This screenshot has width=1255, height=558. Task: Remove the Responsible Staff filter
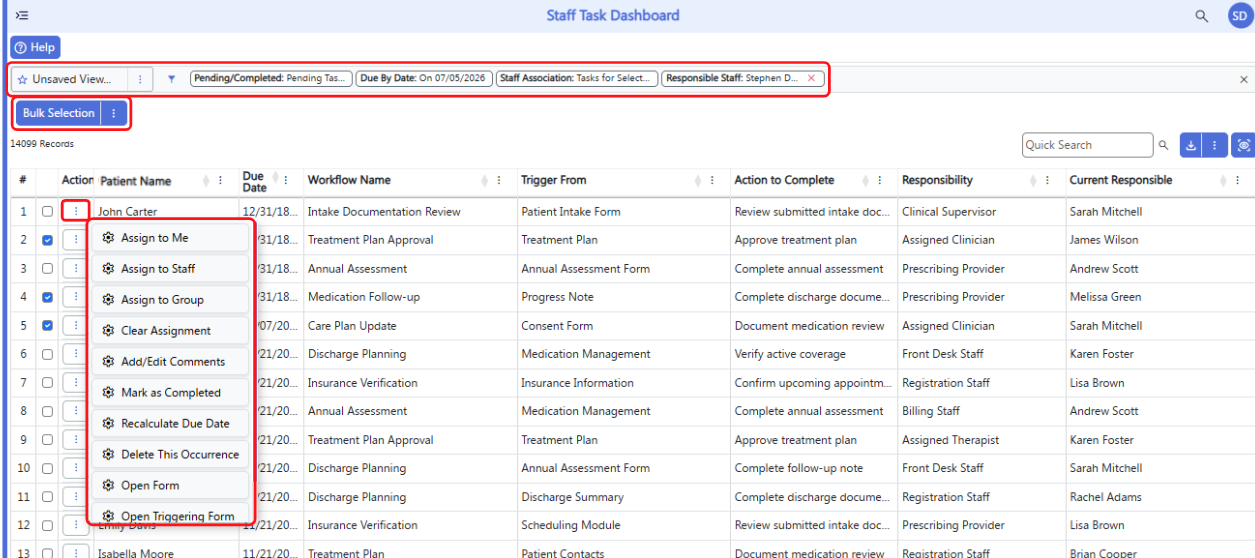click(811, 78)
